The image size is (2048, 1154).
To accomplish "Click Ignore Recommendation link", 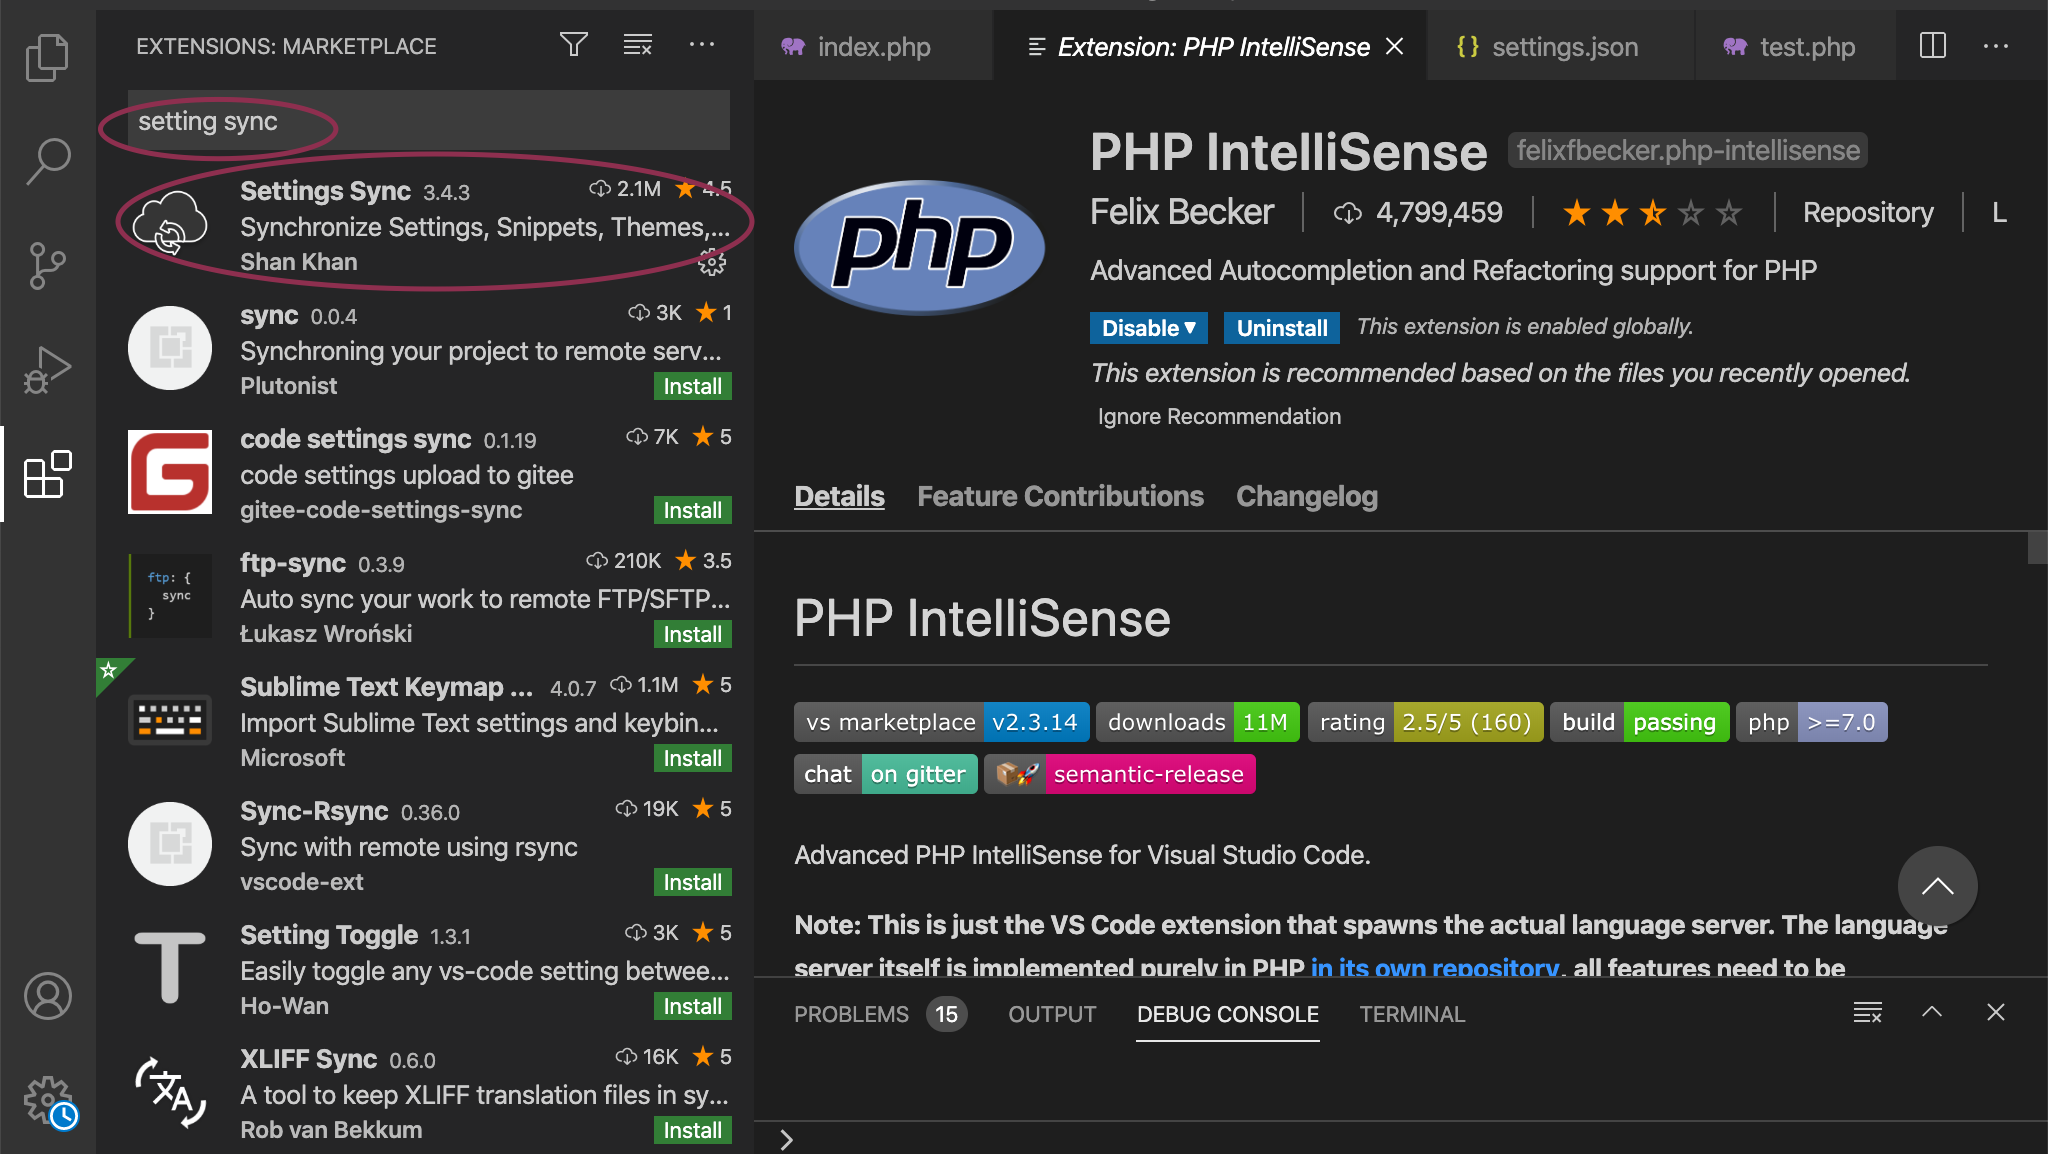I will click(x=1219, y=416).
